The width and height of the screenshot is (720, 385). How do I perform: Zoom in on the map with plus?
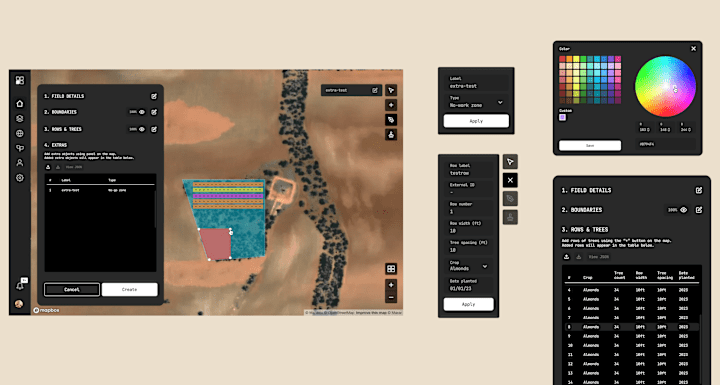pyautogui.click(x=391, y=285)
